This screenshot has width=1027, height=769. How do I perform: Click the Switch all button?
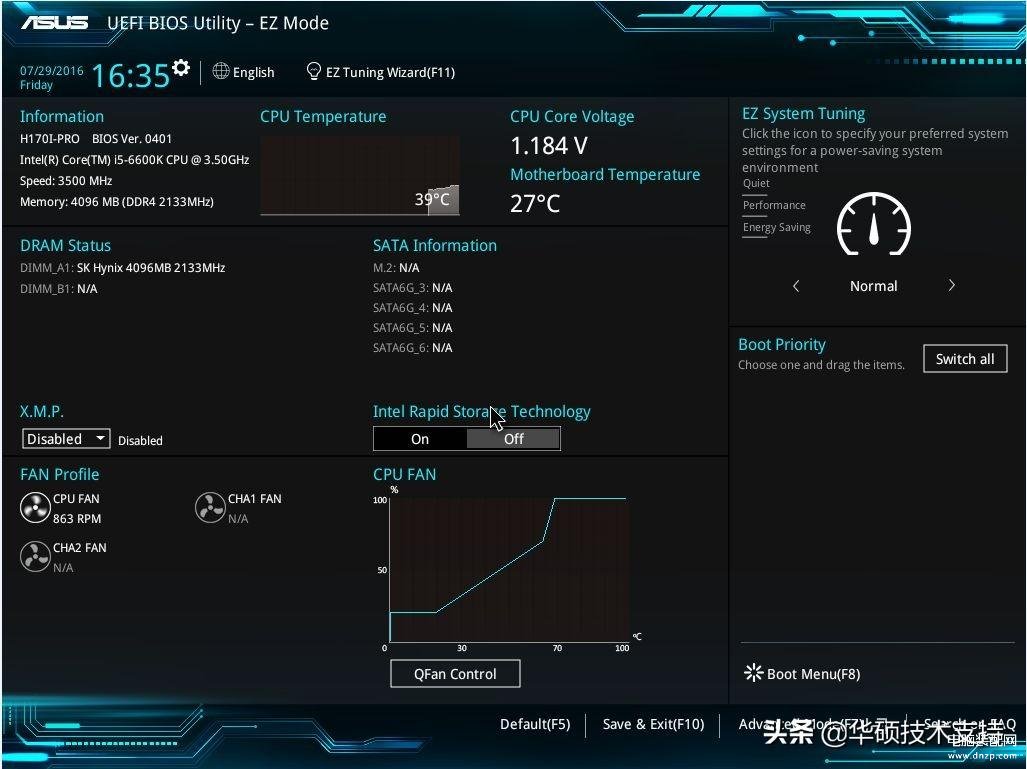pyautogui.click(x=965, y=359)
